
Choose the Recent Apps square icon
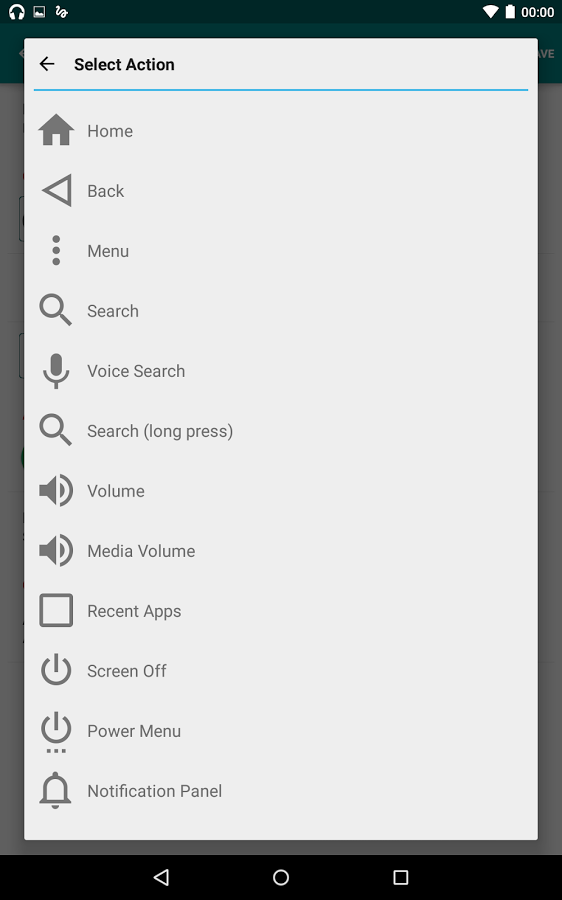(x=56, y=610)
